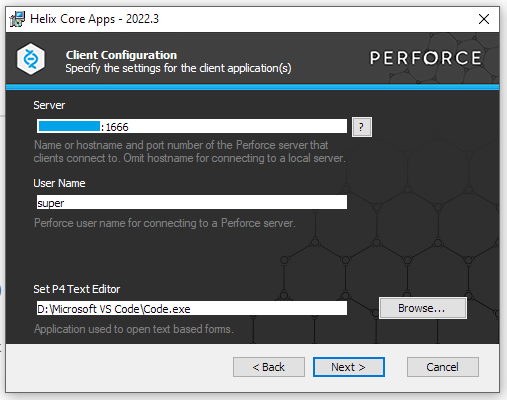Click the User Name label

59,183
